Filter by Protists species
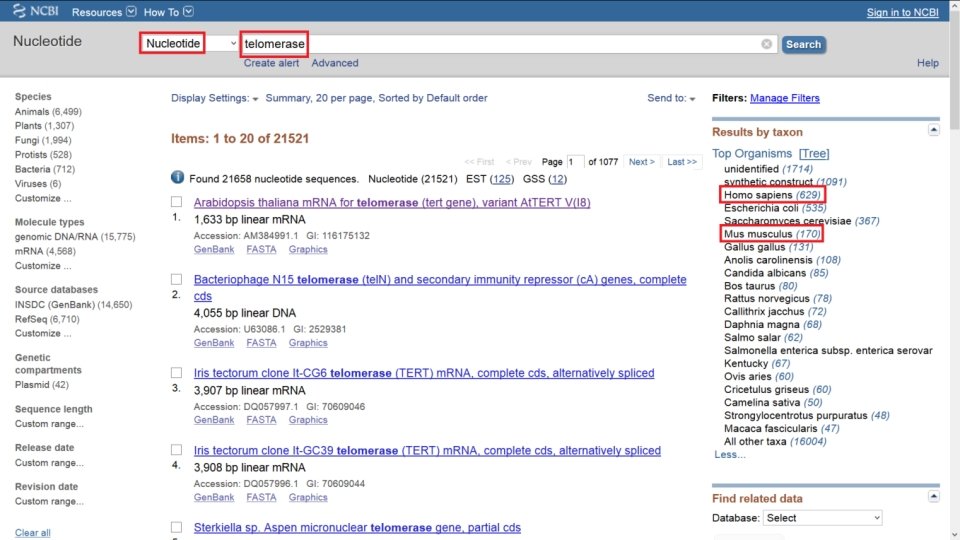Screen dimensions: 960x540 pyautogui.click(x=43, y=154)
